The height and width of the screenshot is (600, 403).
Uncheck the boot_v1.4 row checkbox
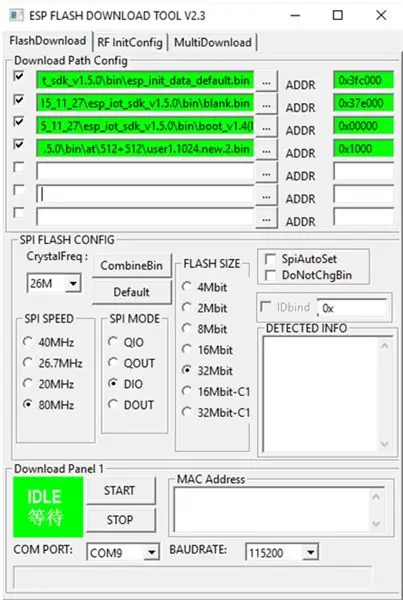tap(19, 122)
